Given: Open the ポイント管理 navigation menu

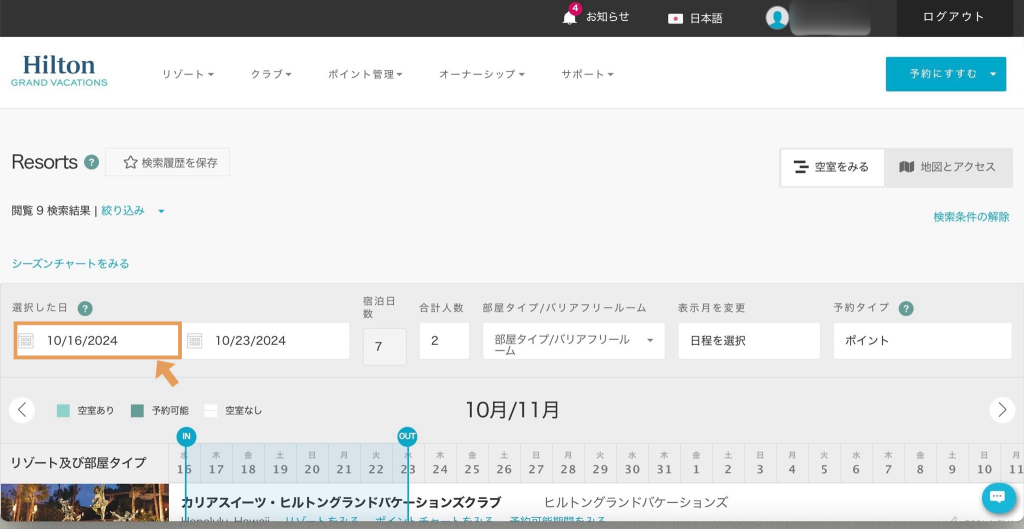Looking at the screenshot, I should point(364,74).
